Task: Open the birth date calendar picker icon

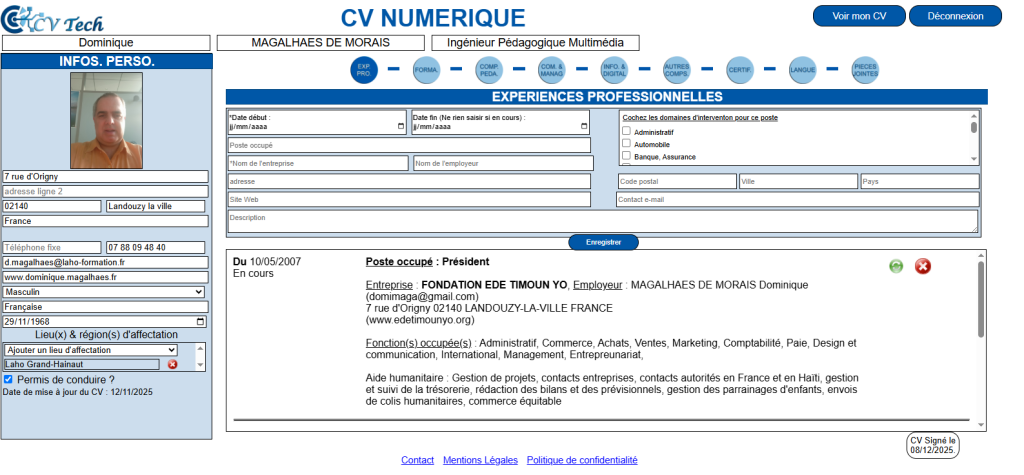Action: 200,321
